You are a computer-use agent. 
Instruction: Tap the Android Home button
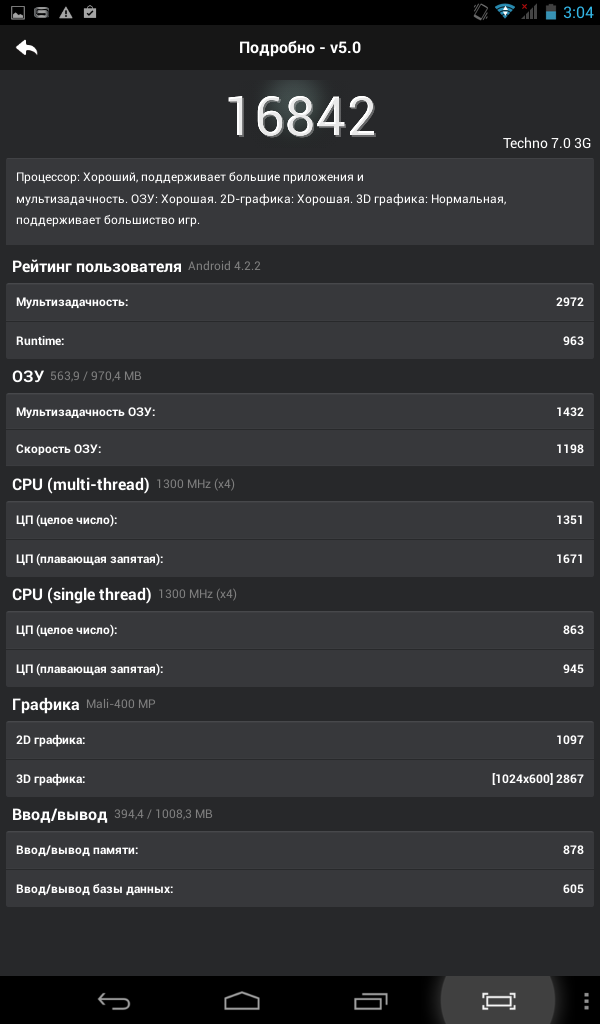tap(242, 1000)
